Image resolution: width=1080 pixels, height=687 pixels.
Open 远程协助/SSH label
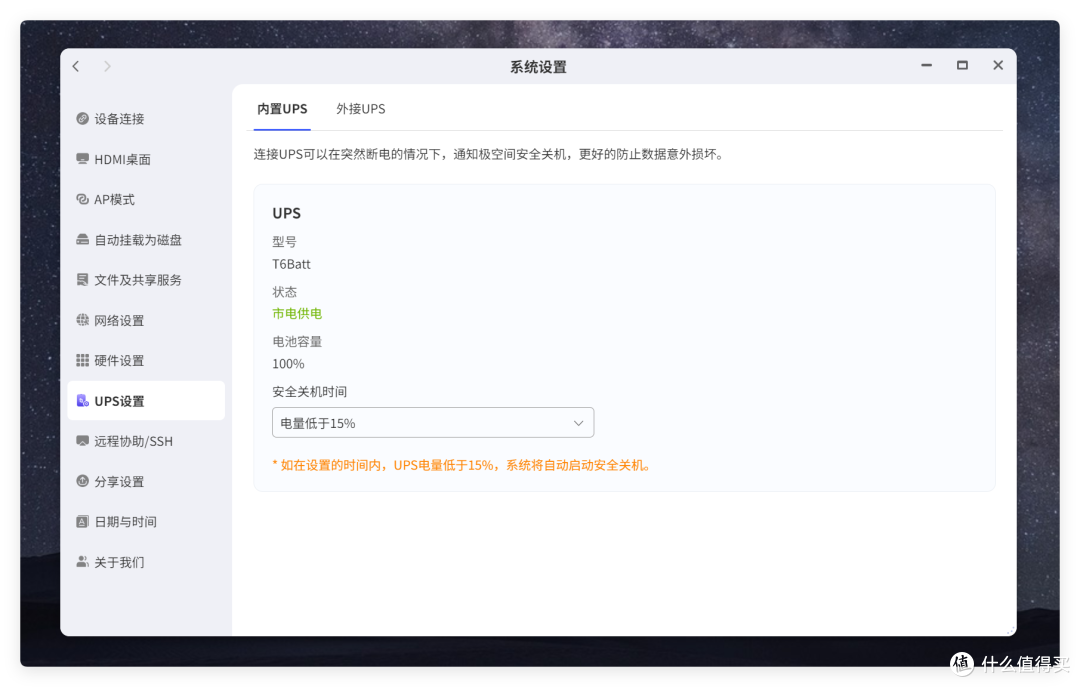point(134,441)
